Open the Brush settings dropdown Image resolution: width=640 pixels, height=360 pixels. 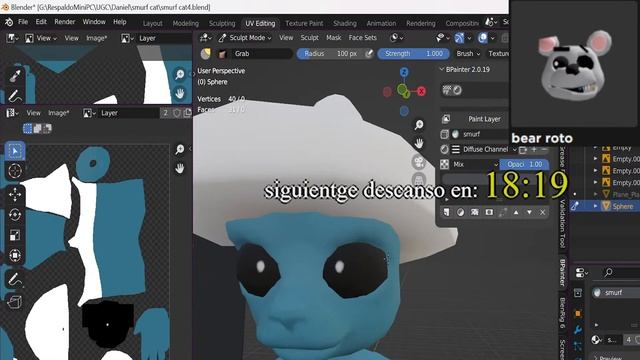(x=468, y=53)
